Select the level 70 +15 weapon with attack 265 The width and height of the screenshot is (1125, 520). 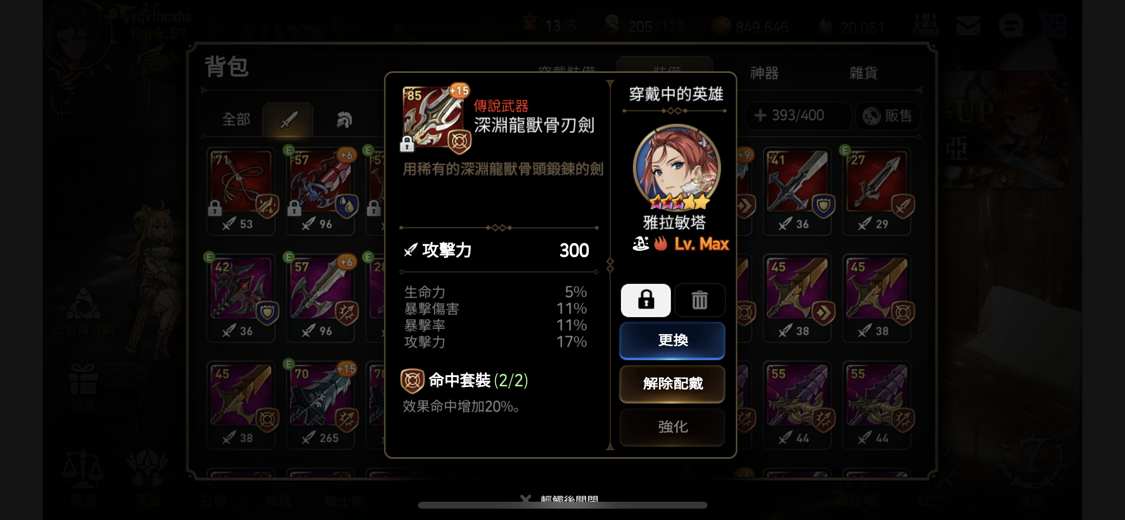pyautogui.click(x=321, y=405)
